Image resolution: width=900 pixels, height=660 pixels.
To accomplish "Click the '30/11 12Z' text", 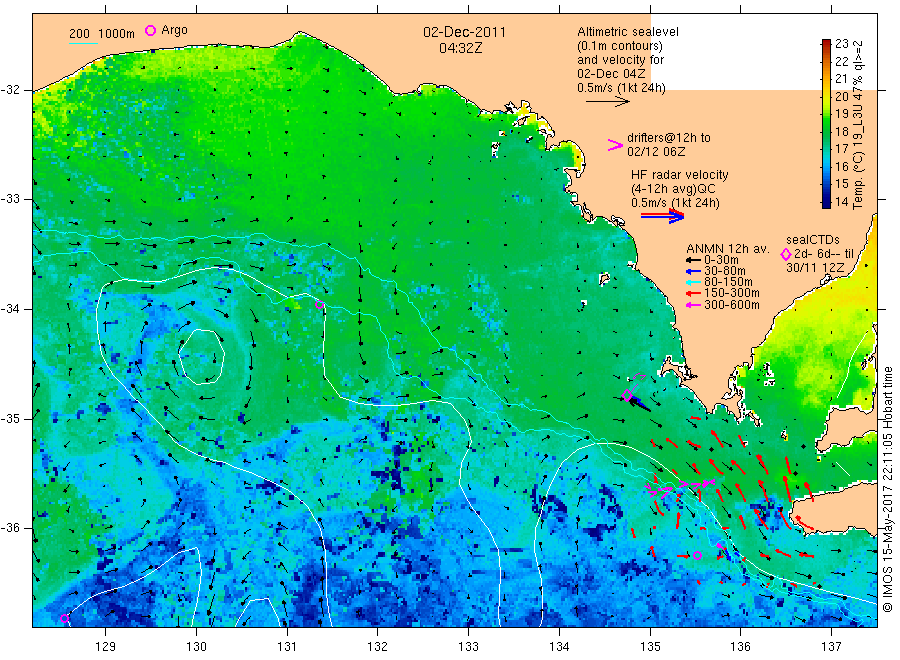I will (x=815, y=268).
